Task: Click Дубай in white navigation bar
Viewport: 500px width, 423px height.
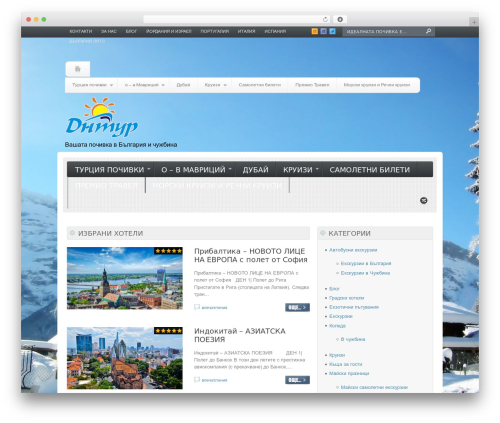Action: [x=183, y=85]
